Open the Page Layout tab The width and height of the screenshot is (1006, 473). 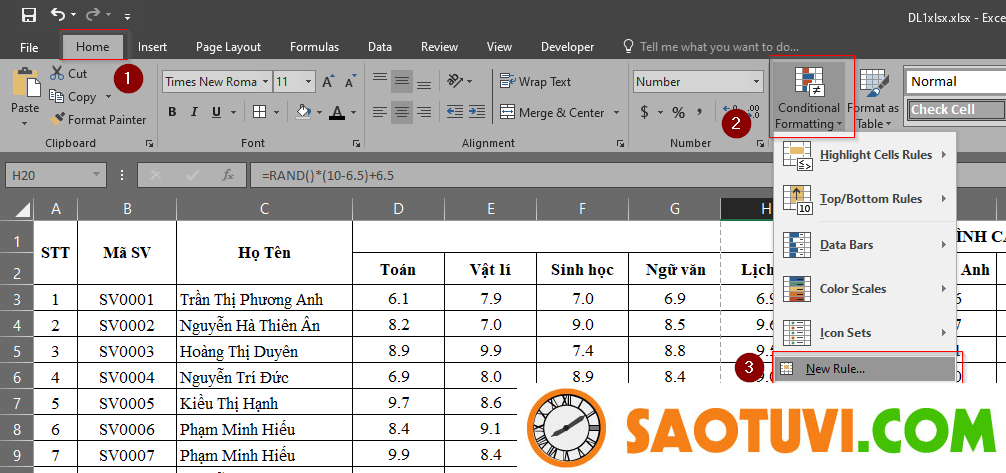[x=228, y=47]
